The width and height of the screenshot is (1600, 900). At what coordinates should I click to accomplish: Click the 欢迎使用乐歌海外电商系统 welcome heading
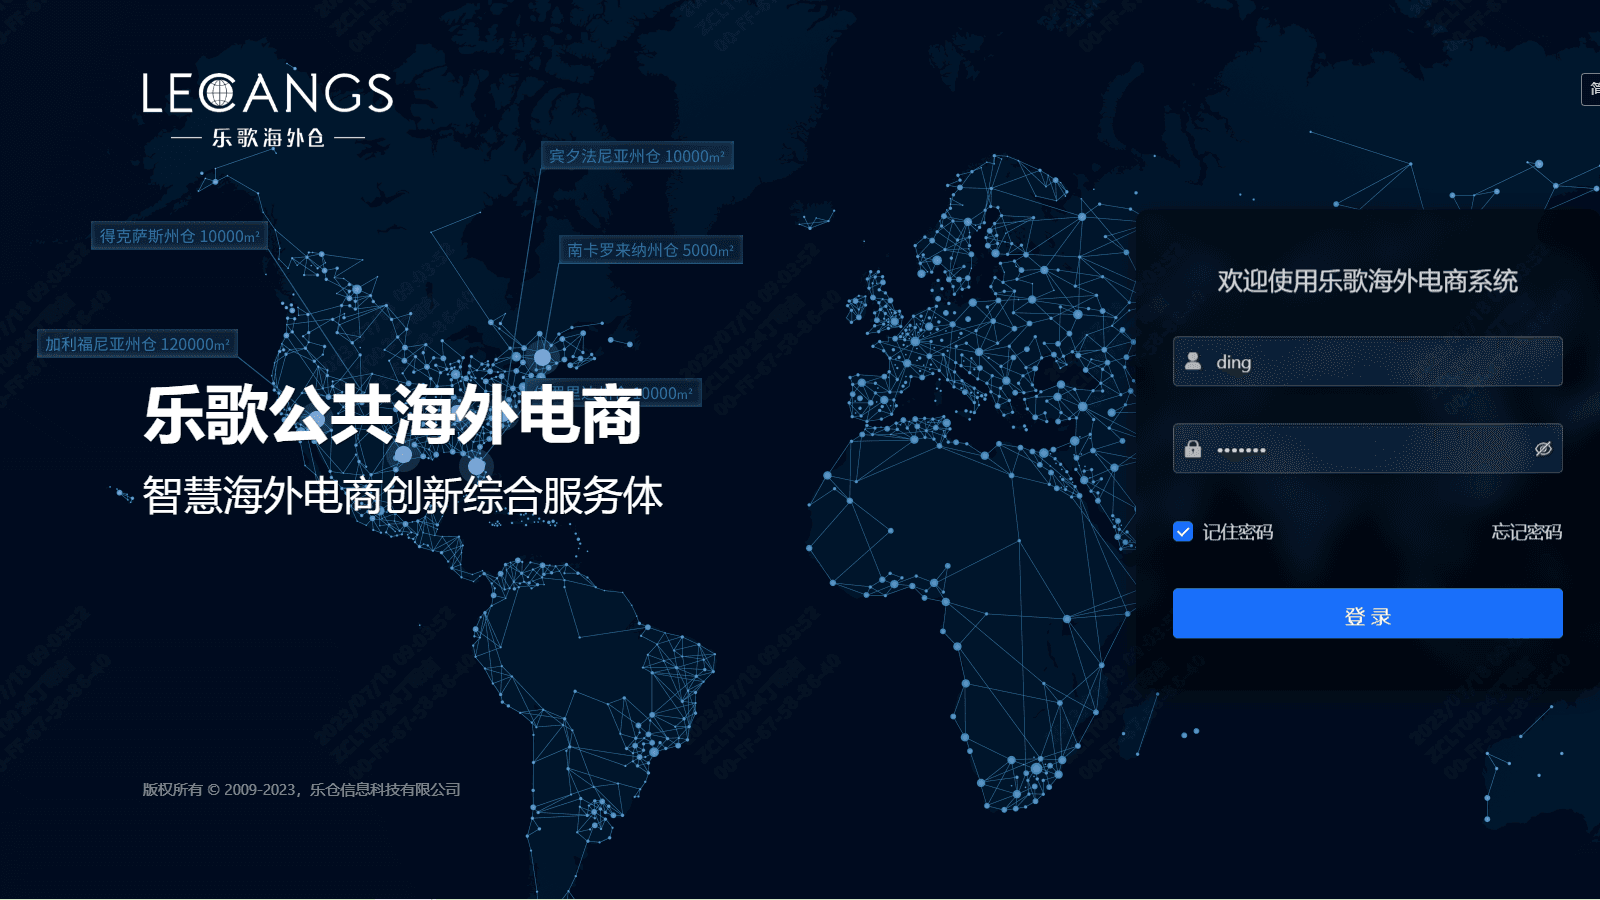click(x=1367, y=282)
